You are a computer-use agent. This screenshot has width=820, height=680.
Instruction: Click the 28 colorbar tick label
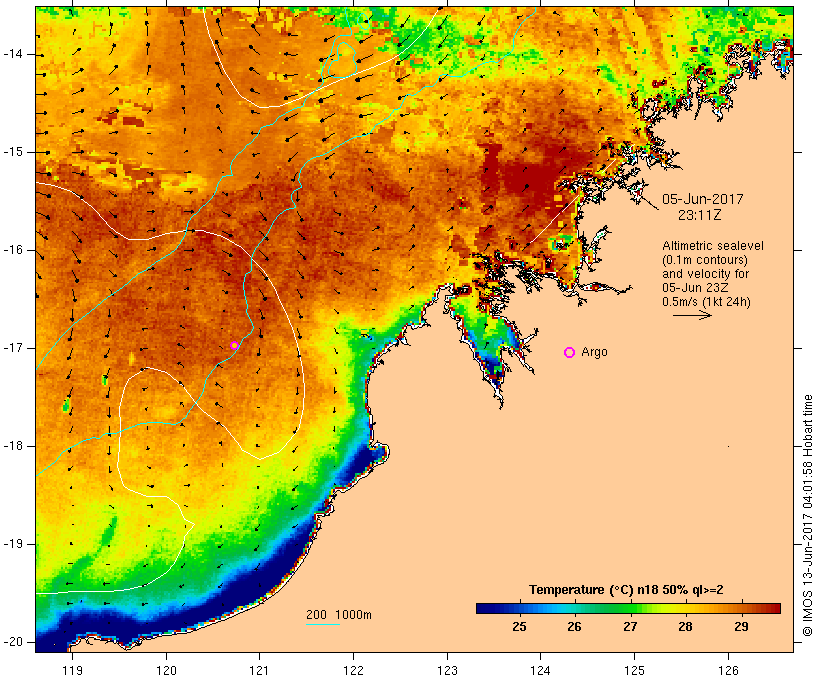click(686, 627)
